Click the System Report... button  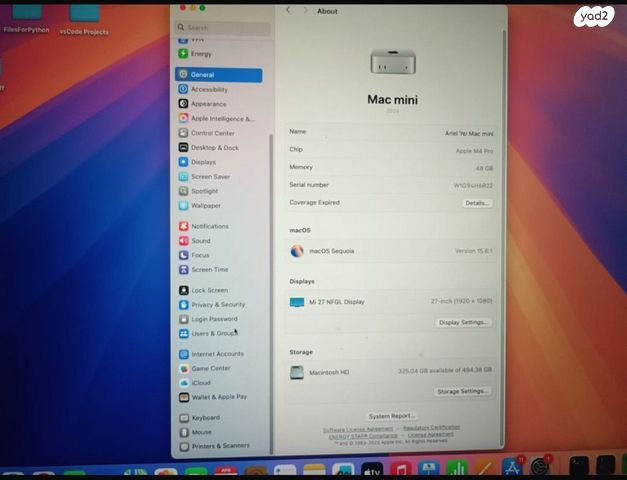pos(392,416)
